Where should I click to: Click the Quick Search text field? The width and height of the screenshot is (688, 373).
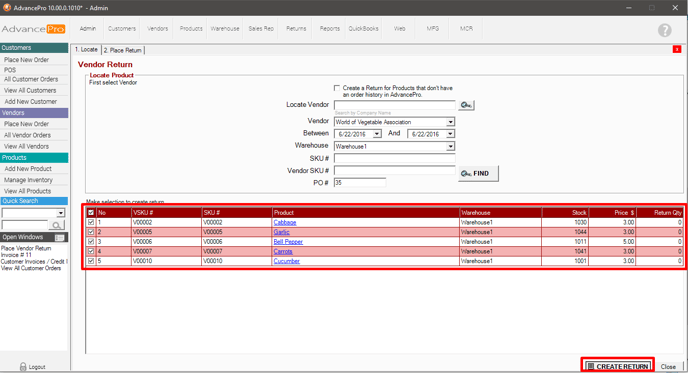pos(25,225)
